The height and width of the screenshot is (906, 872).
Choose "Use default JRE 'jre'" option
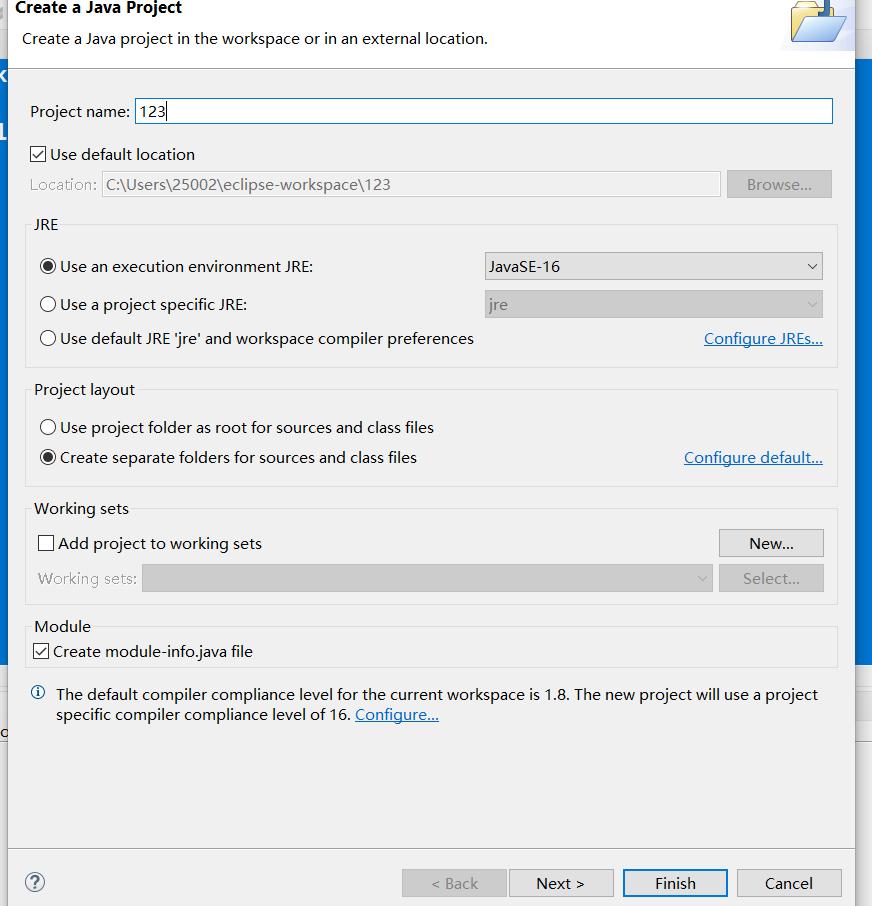click(47, 338)
